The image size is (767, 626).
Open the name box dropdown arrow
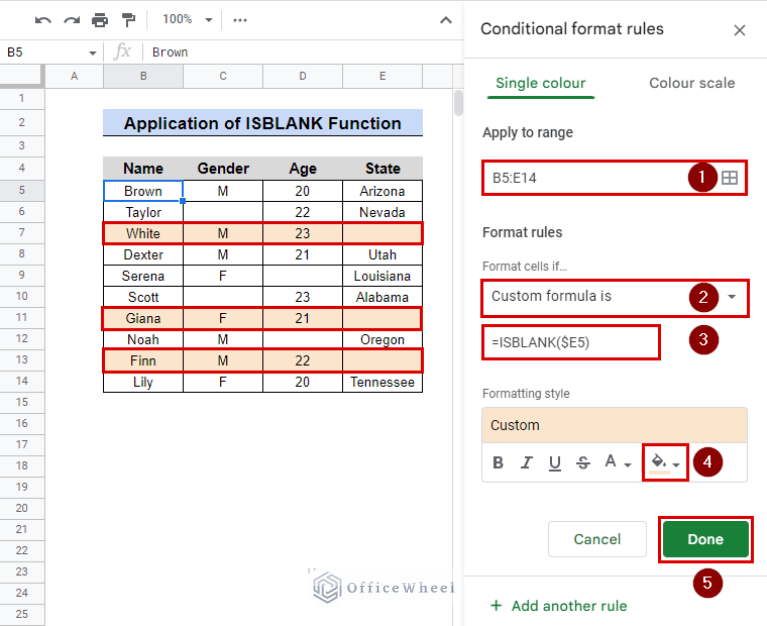(93, 52)
